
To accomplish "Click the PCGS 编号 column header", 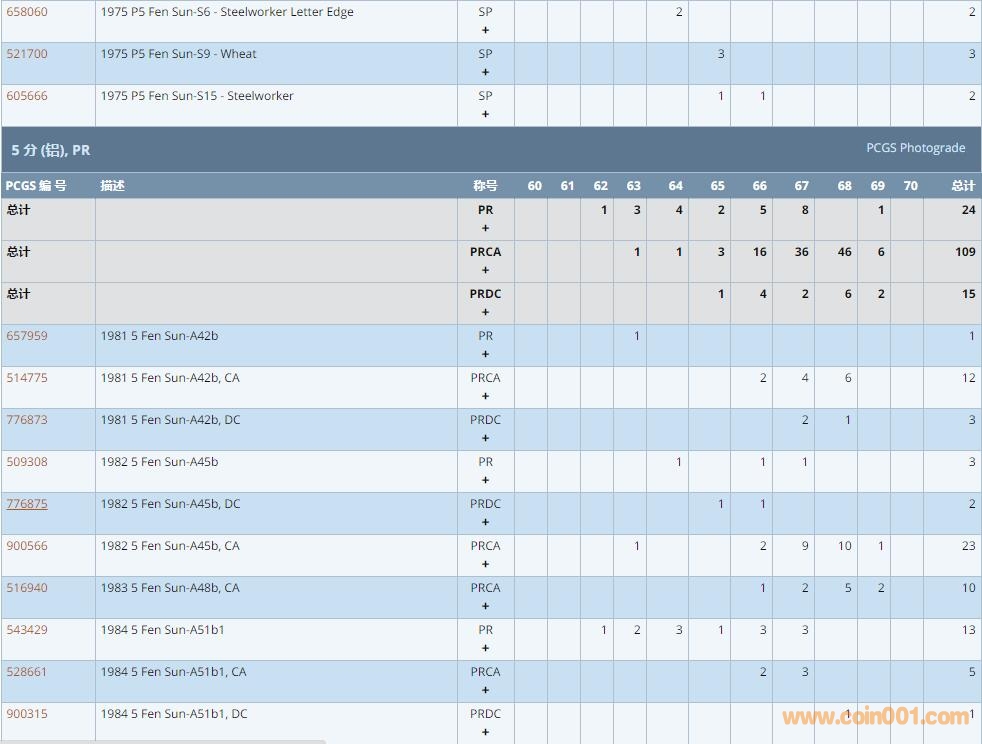I will click(36, 186).
